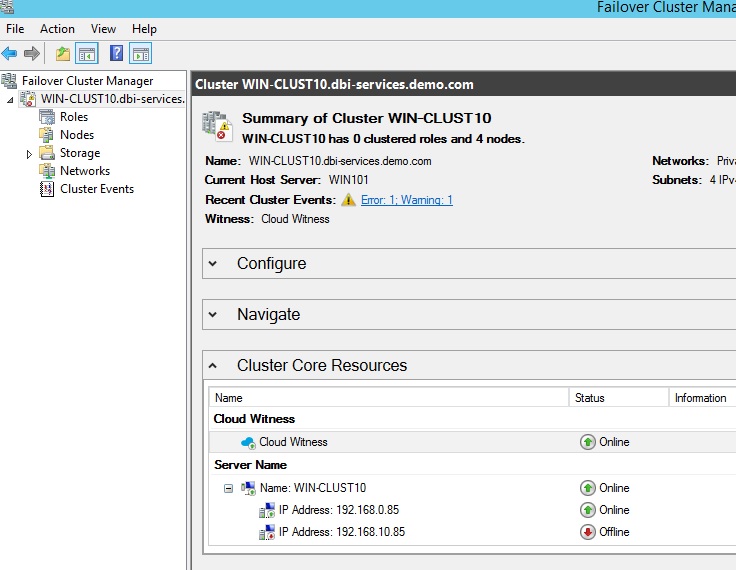Expand the Configure section chevron

click(x=213, y=264)
